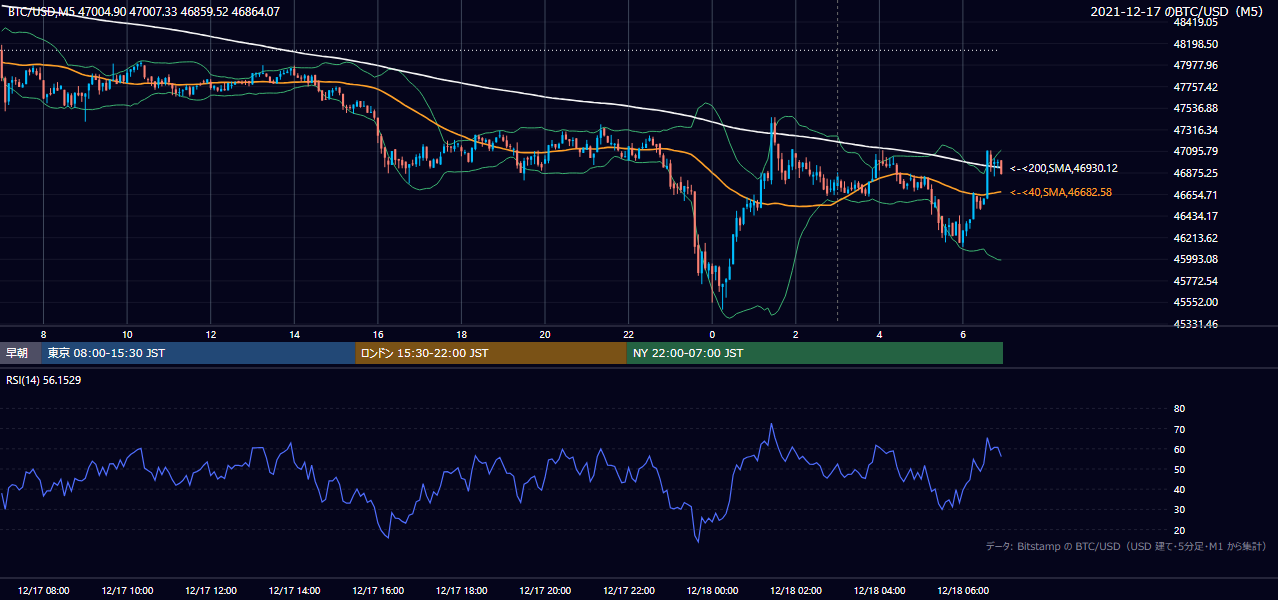Select the '12/17 16:00' date-time label

tap(378, 591)
